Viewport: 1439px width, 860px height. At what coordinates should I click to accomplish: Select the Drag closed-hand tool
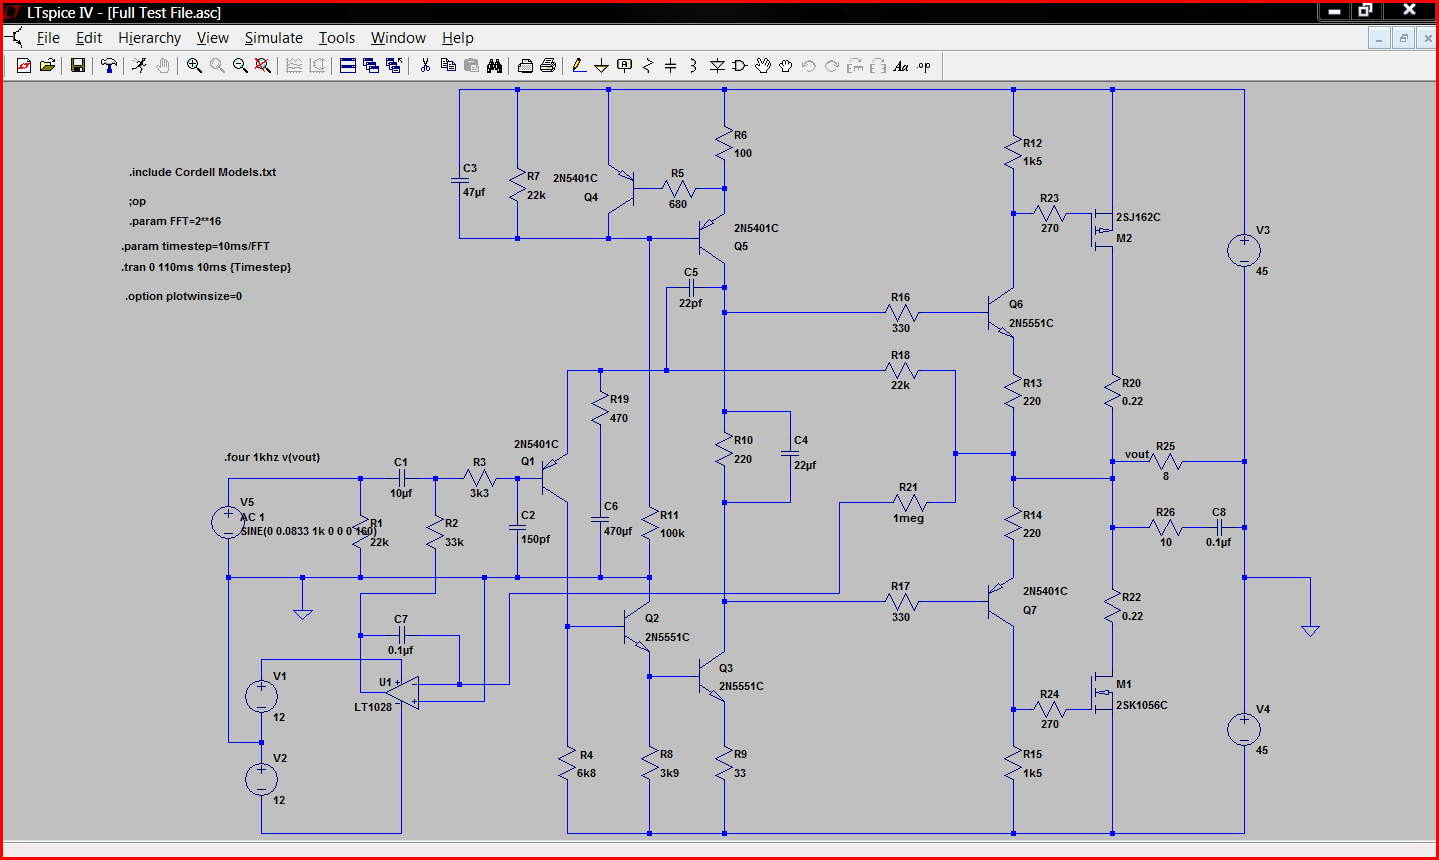point(786,66)
